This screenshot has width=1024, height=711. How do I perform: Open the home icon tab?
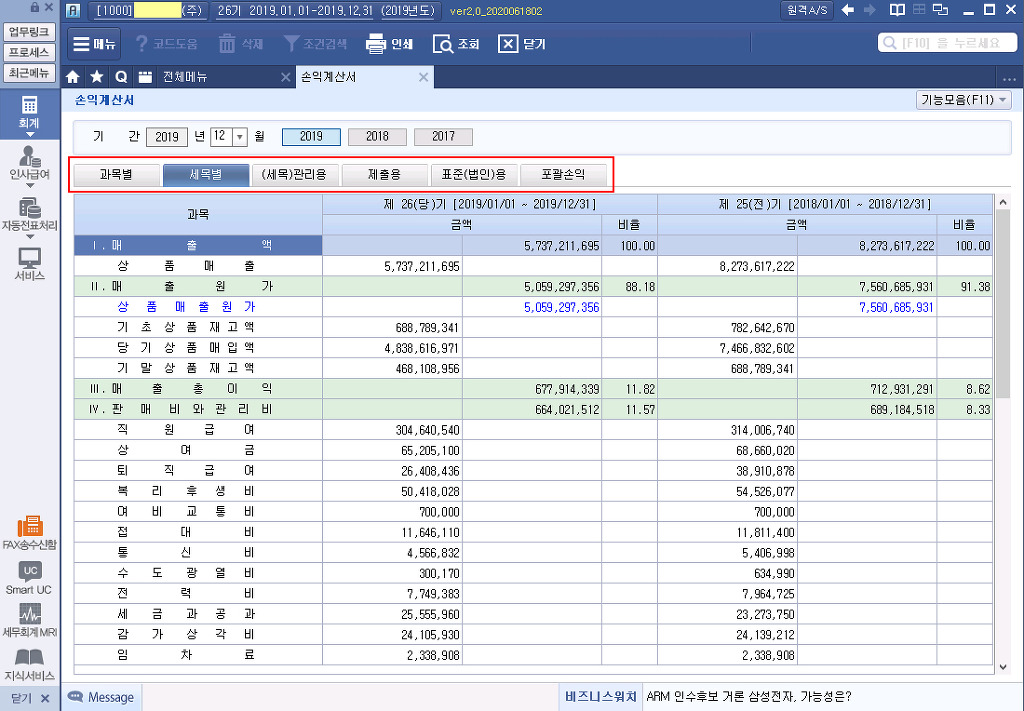72,77
